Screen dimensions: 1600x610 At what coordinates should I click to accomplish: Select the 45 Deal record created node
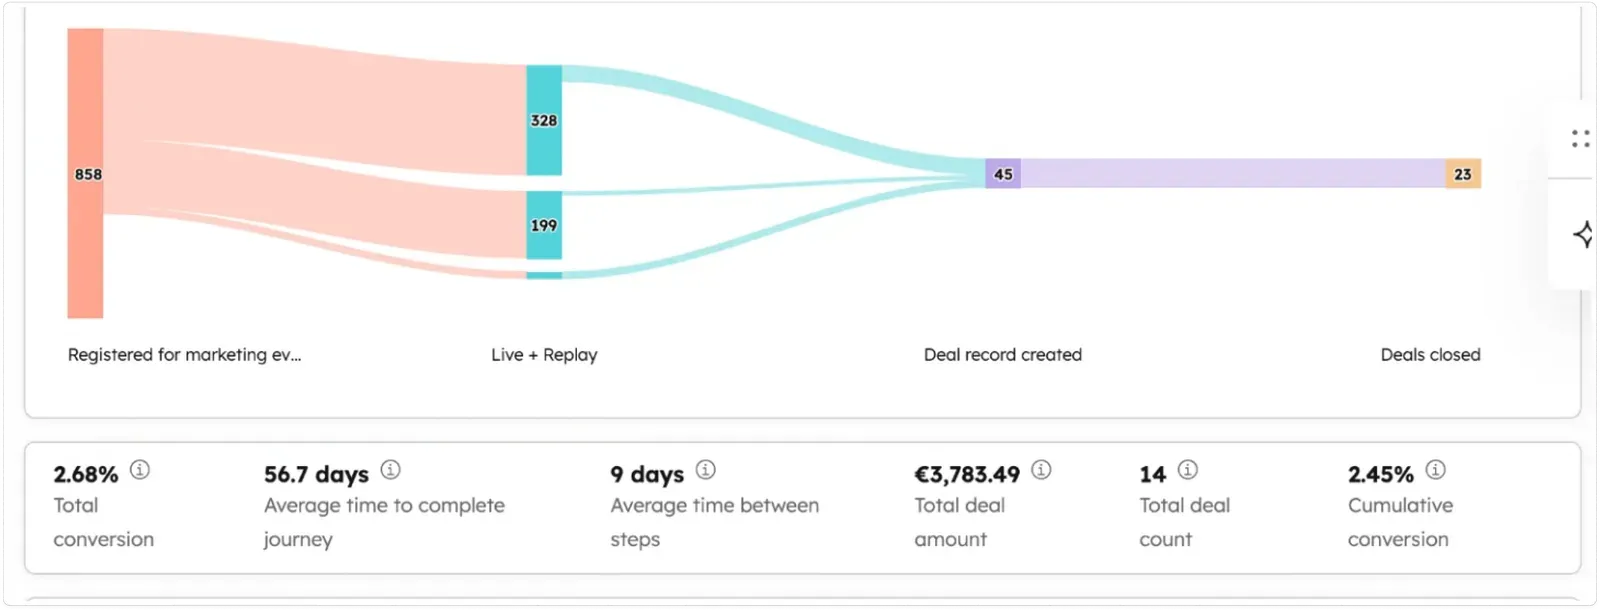click(1003, 173)
